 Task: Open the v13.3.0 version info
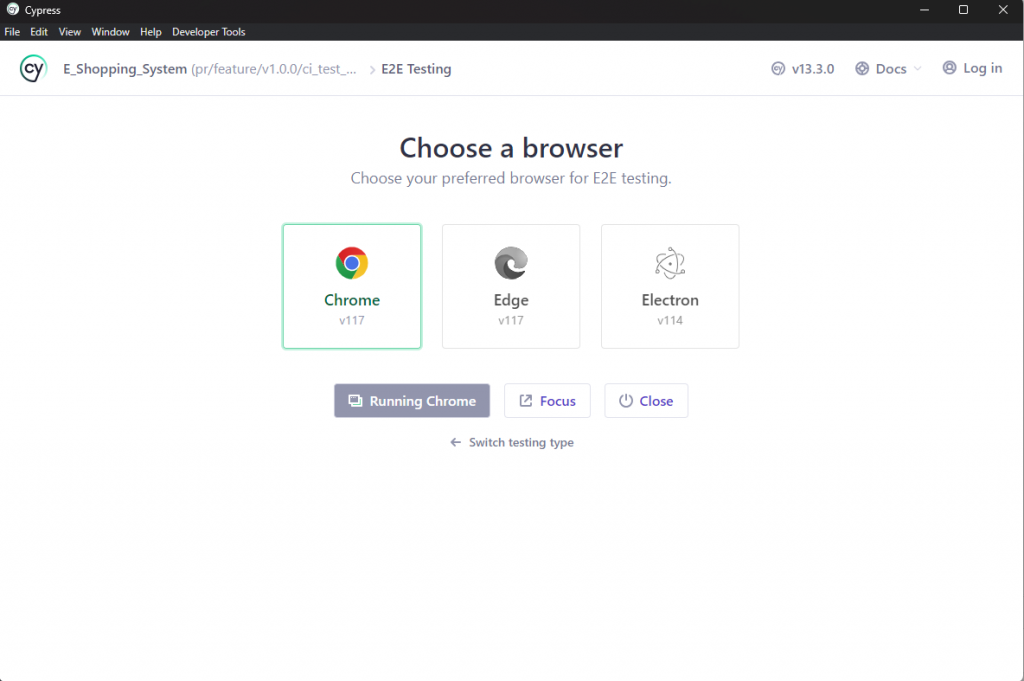pos(803,69)
